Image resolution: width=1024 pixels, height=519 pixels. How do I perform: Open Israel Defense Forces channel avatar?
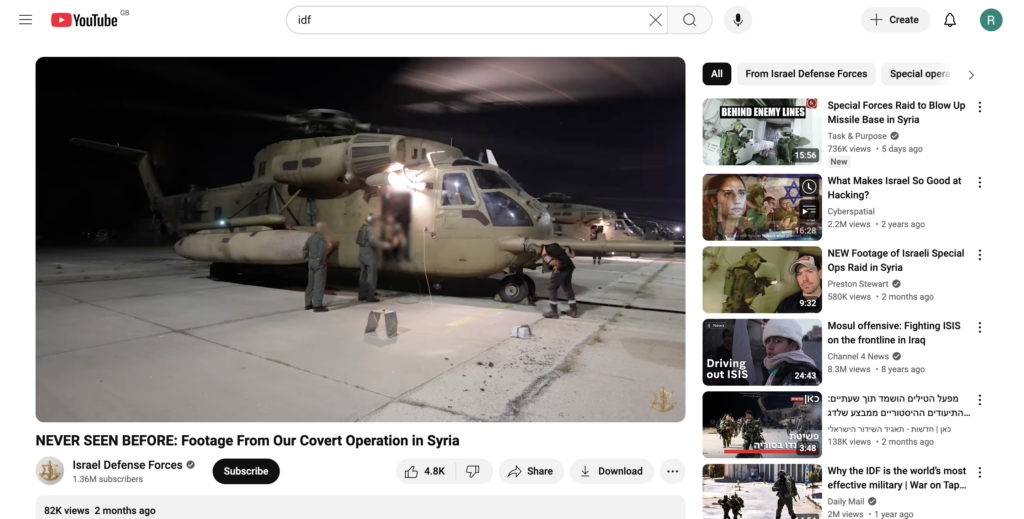pyautogui.click(x=50, y=471)
